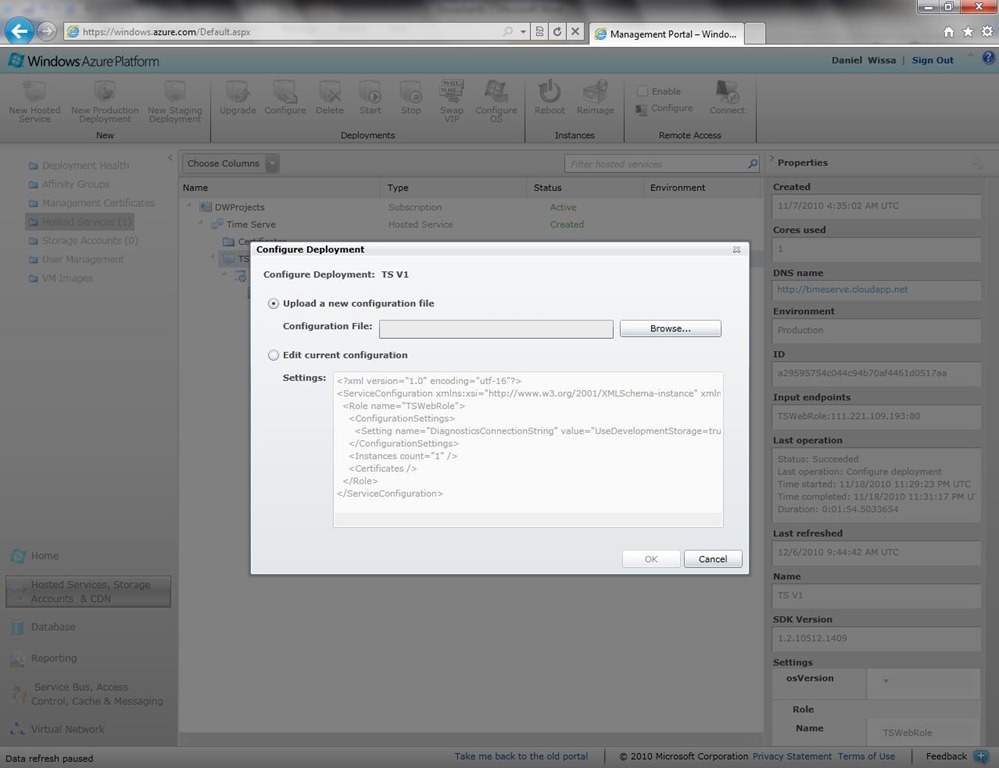Collapse the DWProjects subscription tree node

pyautogui.click(x=190, y=207)
